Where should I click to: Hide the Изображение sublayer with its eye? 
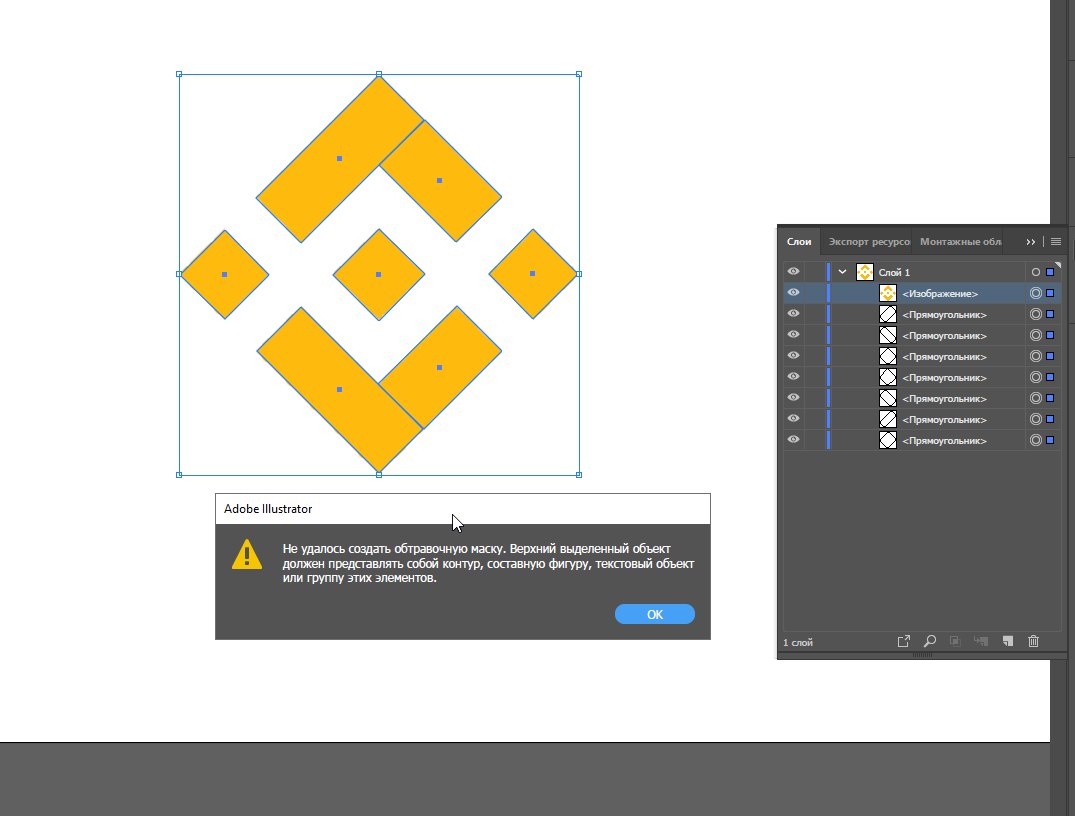coord(793,293)
